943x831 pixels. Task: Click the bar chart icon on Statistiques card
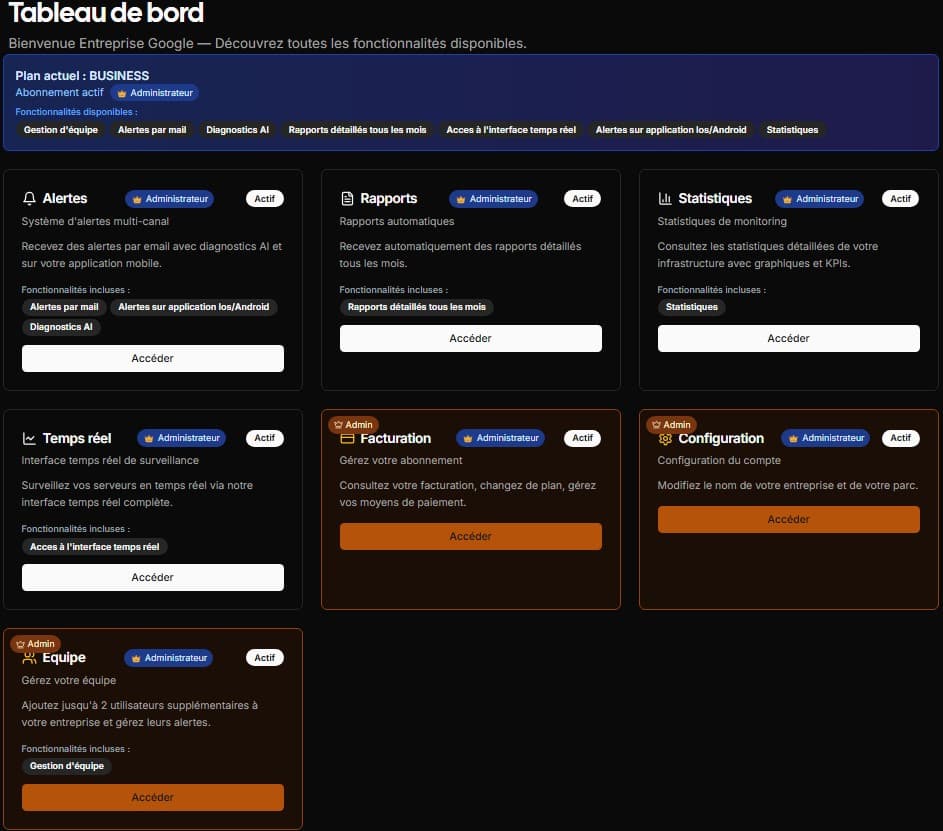tap(667, 198)
